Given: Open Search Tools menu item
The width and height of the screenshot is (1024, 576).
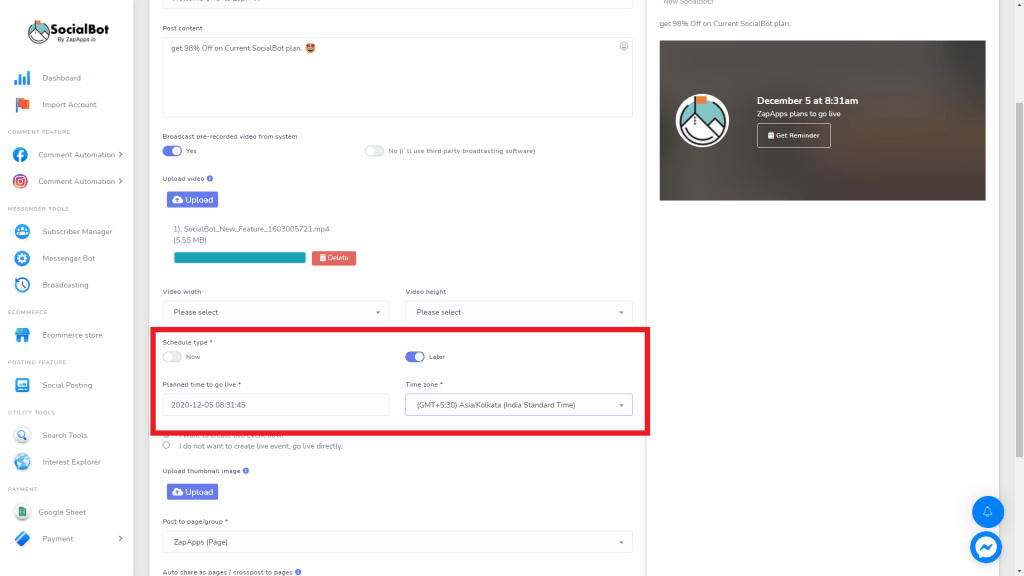Looking at the screenshot, I should click(x=65, y=436).
